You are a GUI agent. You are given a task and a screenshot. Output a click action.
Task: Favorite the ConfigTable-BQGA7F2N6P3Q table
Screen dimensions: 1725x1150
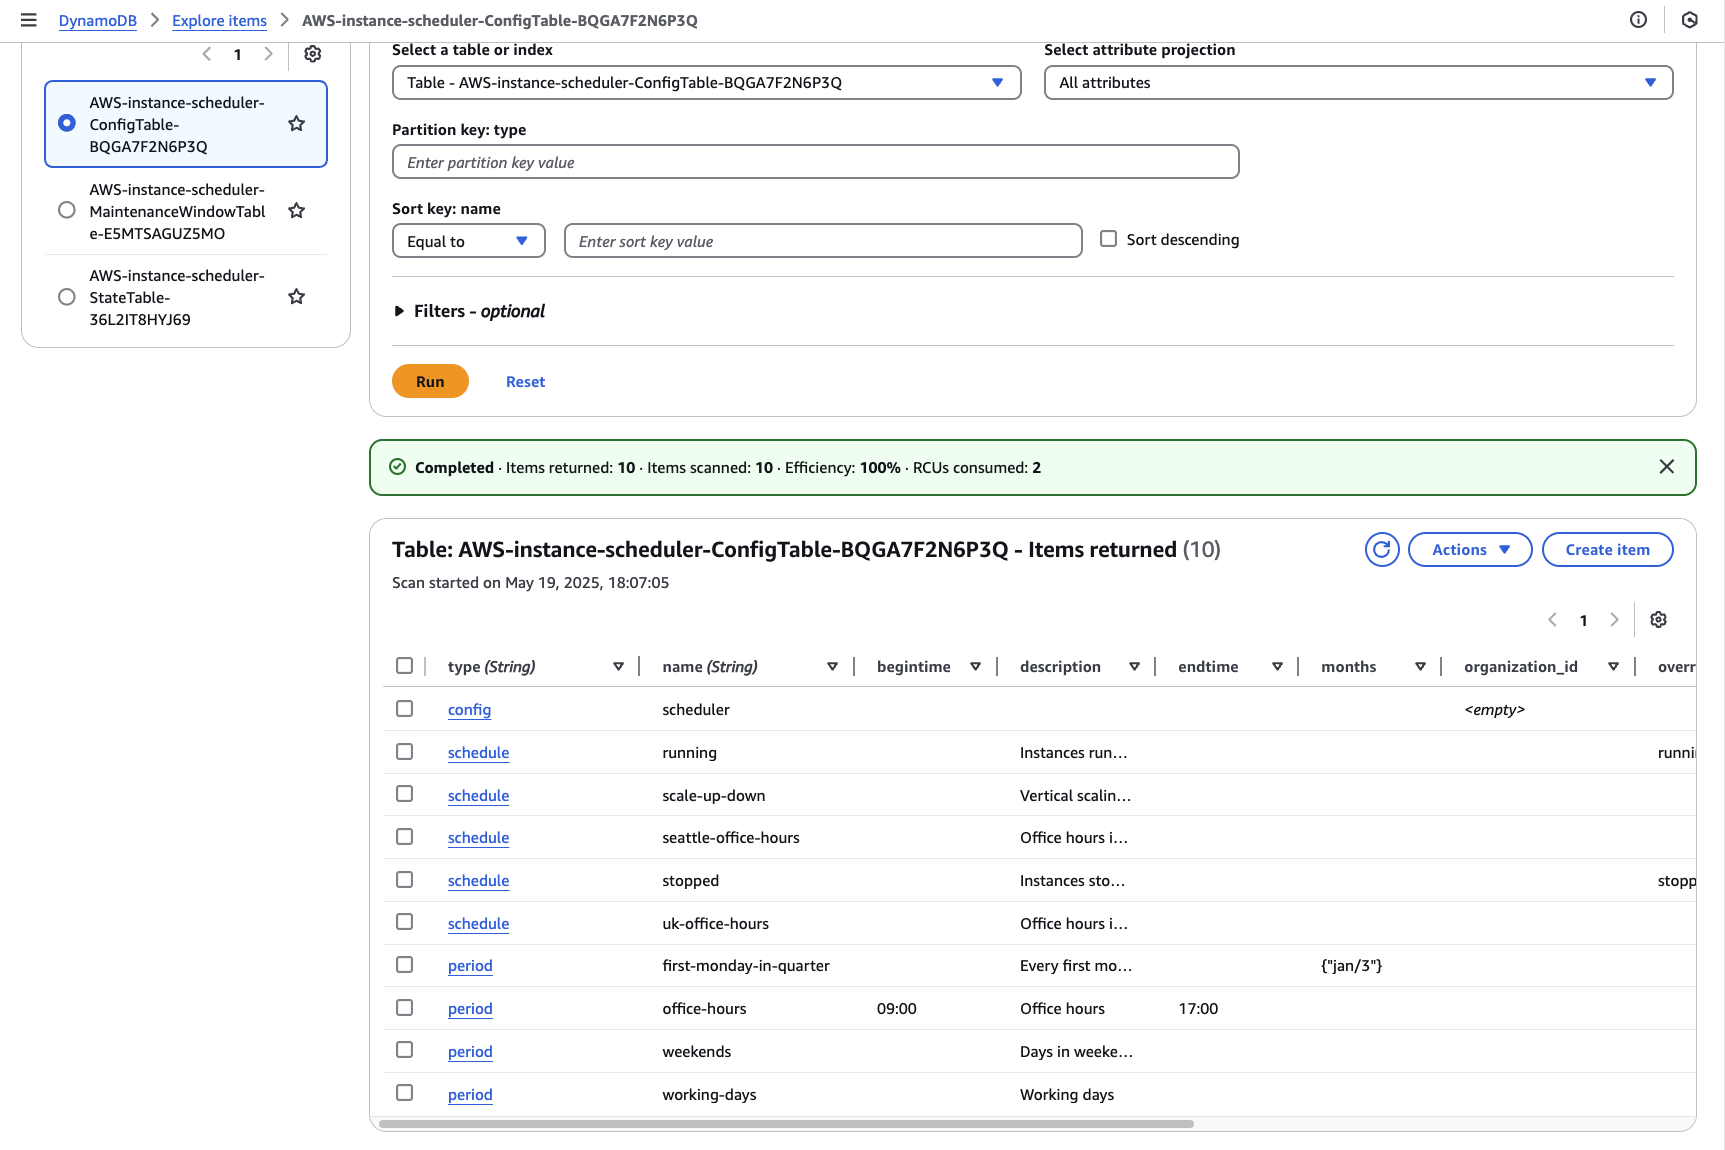297,124
